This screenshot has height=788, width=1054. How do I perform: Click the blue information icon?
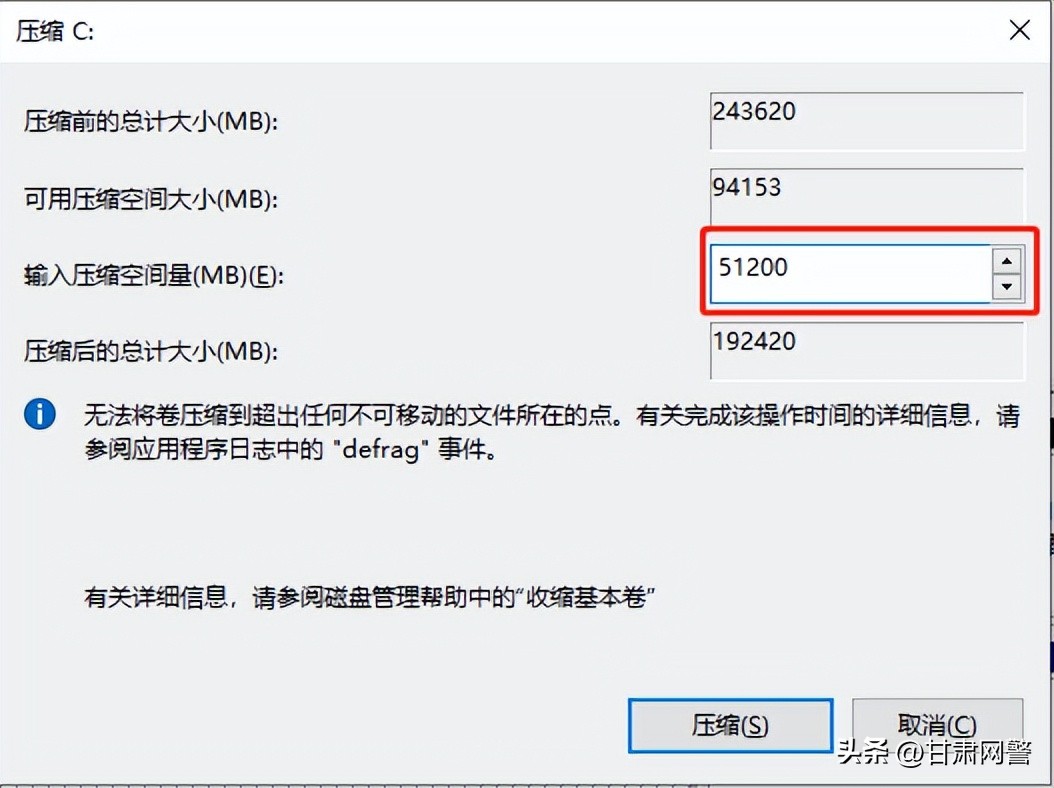40,414
